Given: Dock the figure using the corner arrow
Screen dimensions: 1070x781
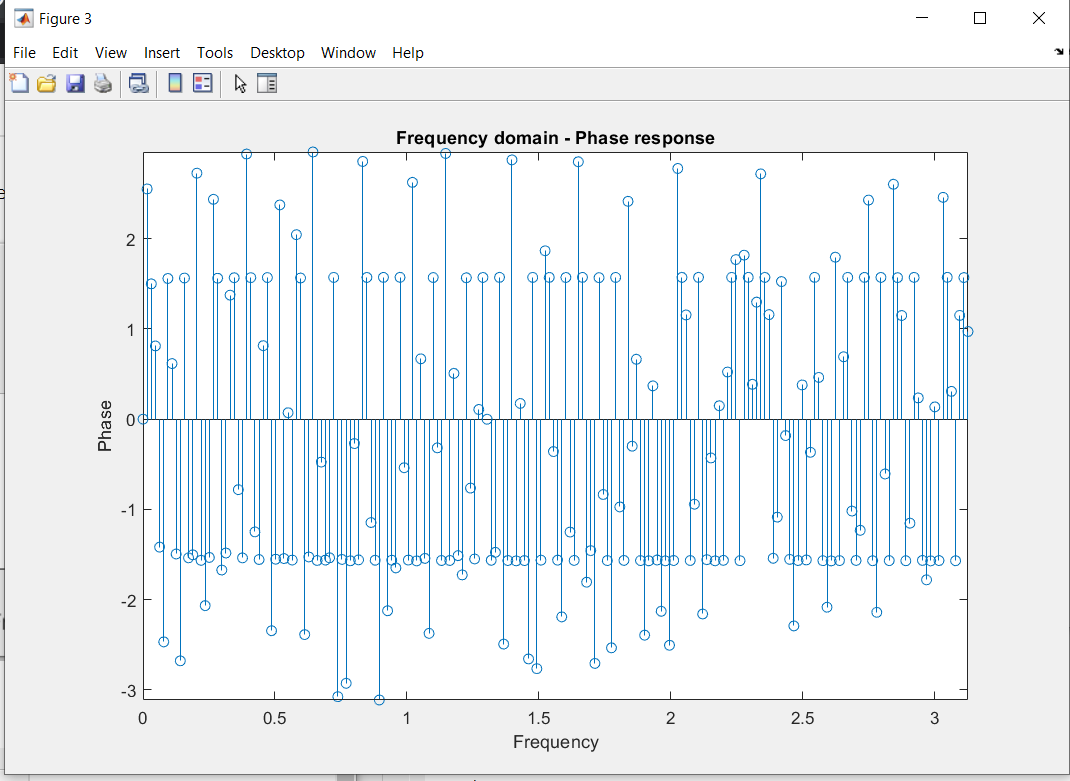Looking at the screenshot, I should (1059, 52).
